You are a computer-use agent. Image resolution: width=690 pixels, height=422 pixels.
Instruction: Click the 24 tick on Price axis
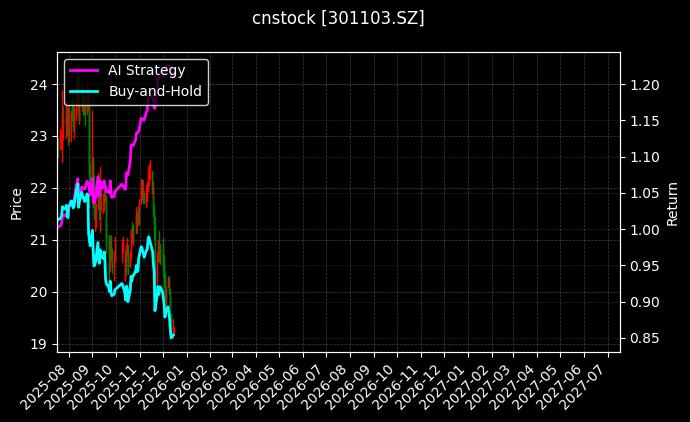[40, 84]
